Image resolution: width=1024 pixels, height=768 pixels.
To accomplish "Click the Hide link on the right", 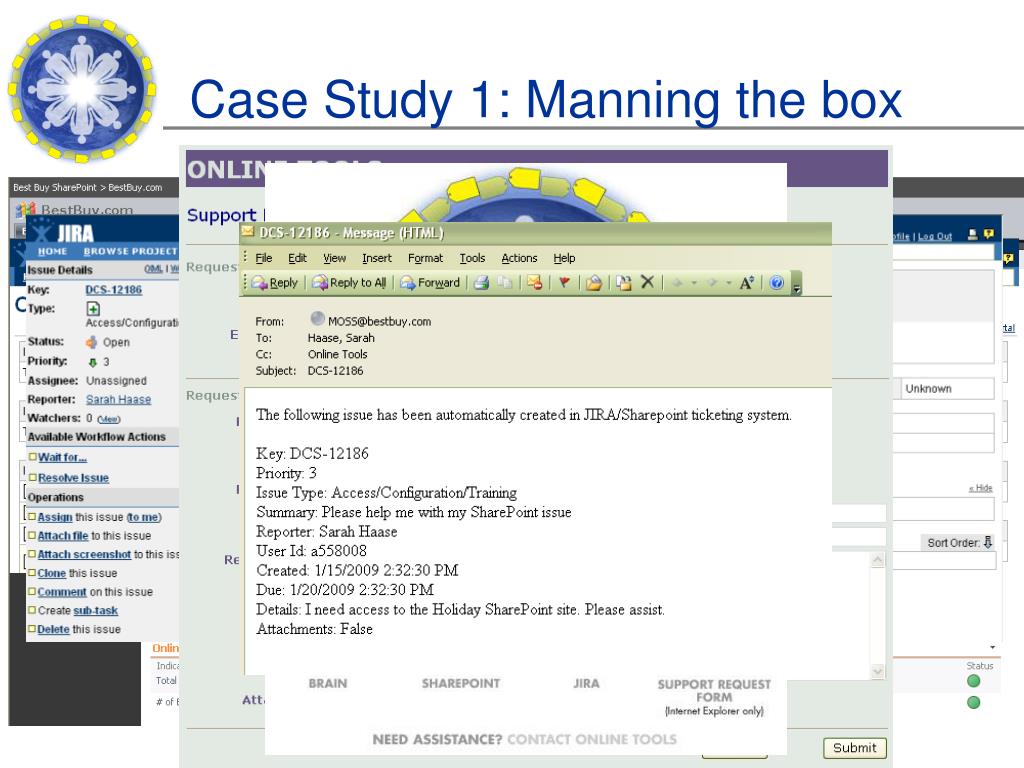I will point(980,488).
